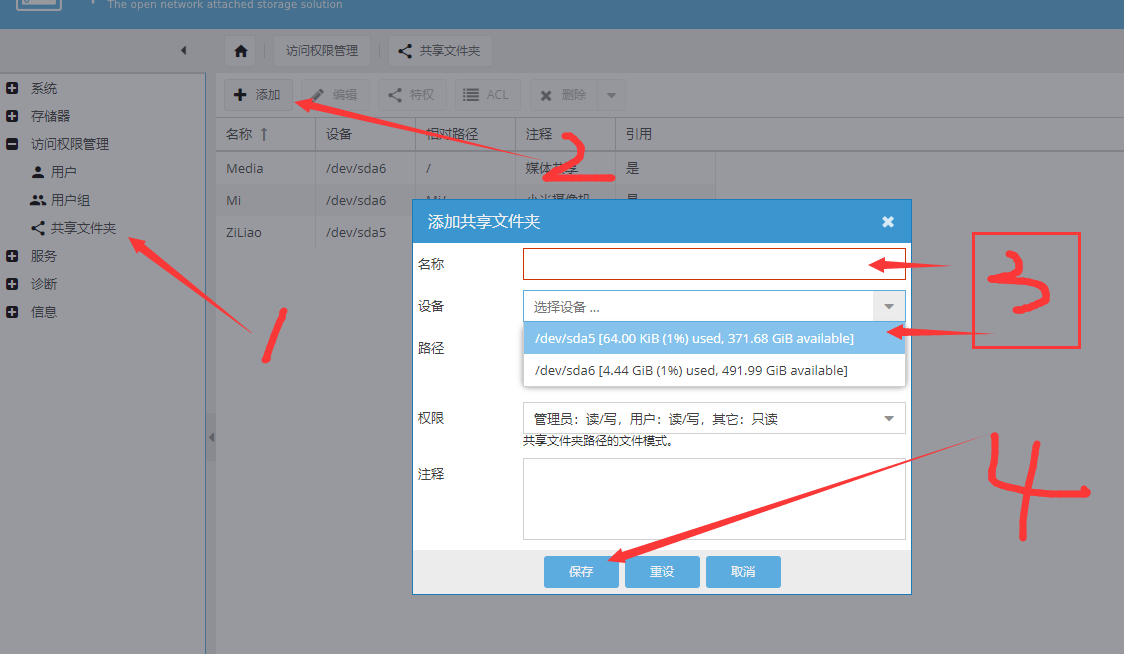
Task: Open the home icon in breadcrumb bar
Action: click(x=241, y=51)
